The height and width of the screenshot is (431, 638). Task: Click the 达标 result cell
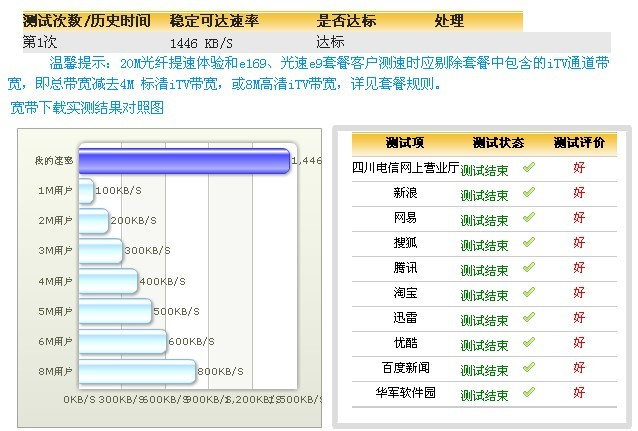330,42
